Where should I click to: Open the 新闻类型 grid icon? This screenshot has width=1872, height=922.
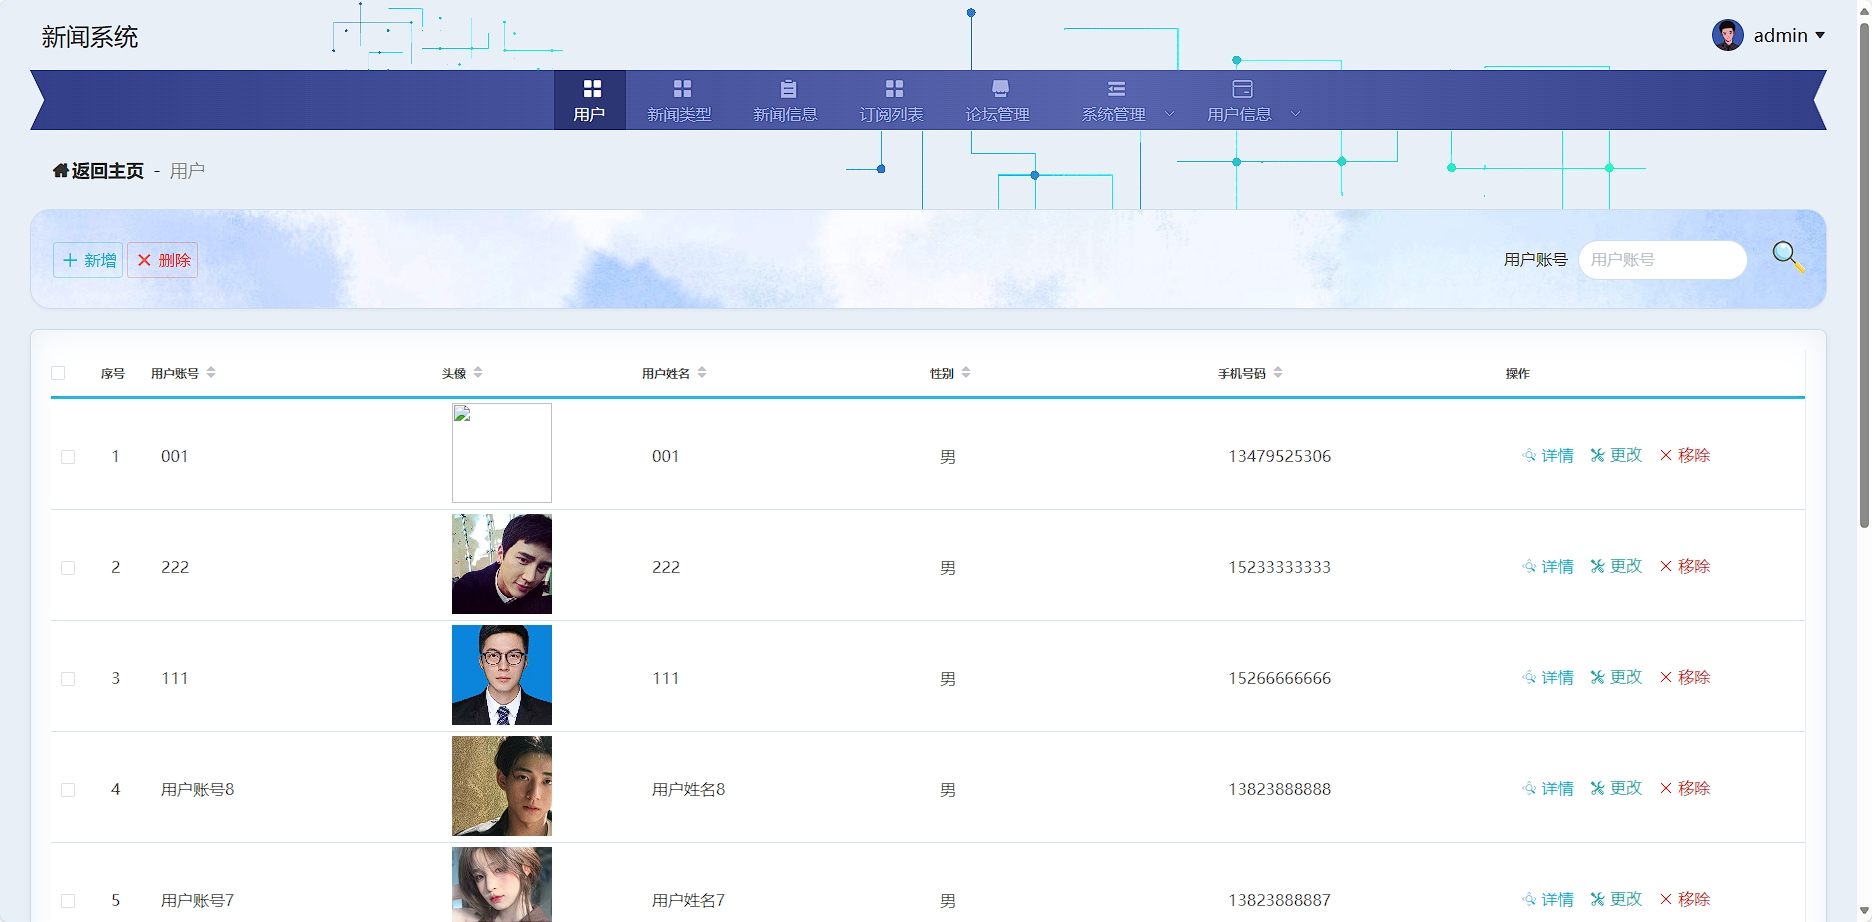[x=682, y=89]
